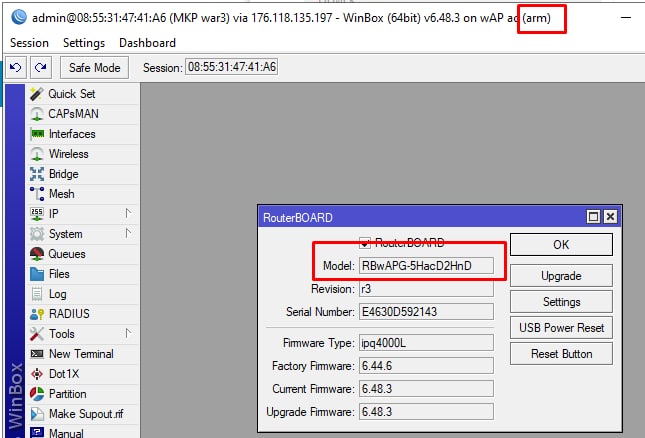
Task: Click the Model field RBwAPG-5HacD2HnD
Action: [x=426, y=266]
